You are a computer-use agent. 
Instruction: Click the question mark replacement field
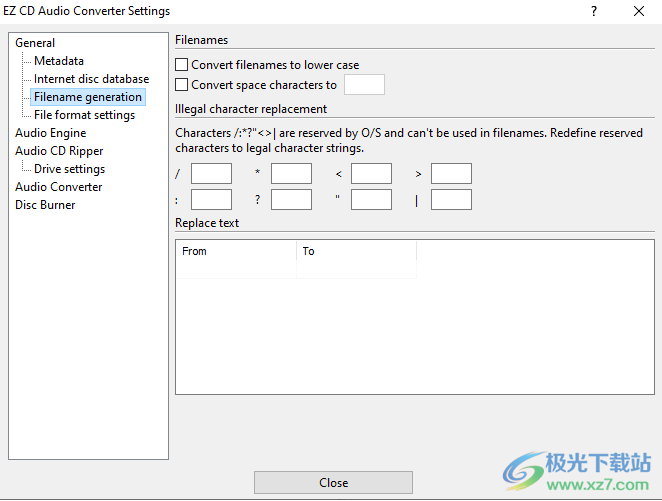pyautogui.click(x=291, y=200)
